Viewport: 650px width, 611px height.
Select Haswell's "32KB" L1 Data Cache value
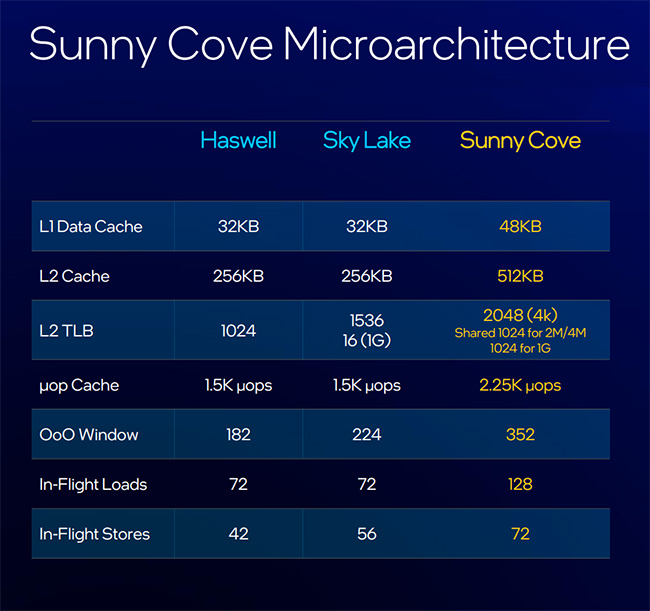click(x=238, y=226)
